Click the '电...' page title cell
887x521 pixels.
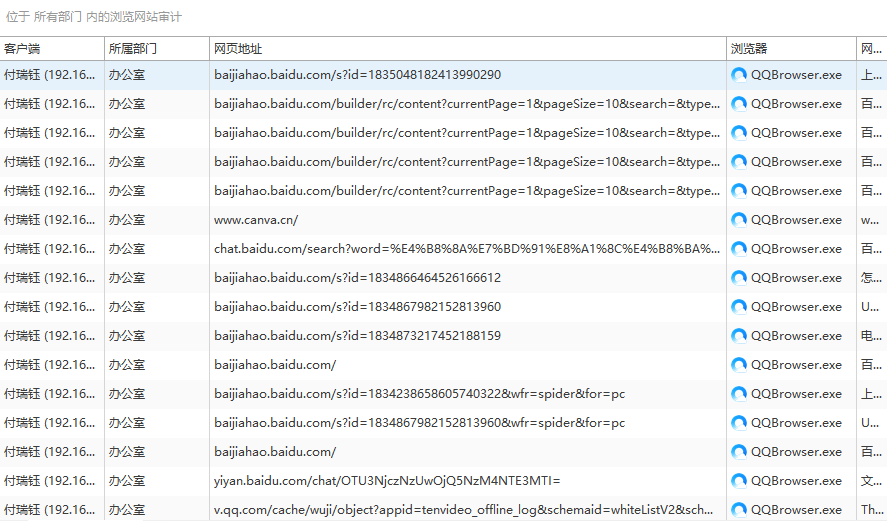coord(871,336)
